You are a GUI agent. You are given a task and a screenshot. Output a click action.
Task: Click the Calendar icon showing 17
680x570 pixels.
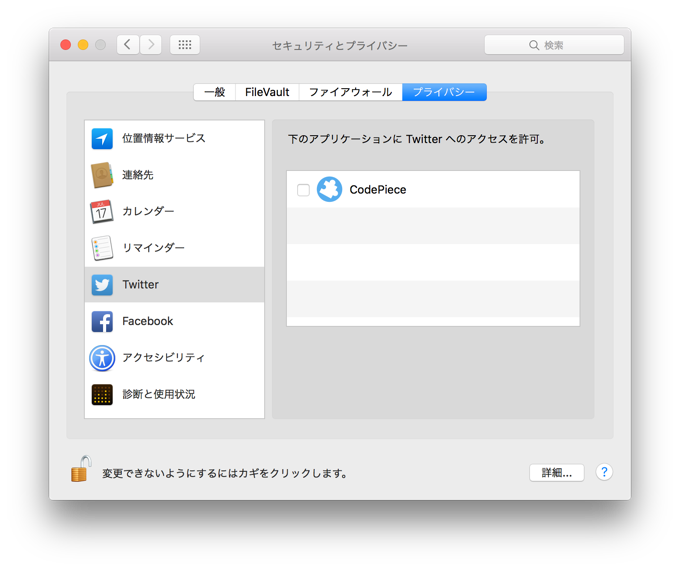[102, 211]
